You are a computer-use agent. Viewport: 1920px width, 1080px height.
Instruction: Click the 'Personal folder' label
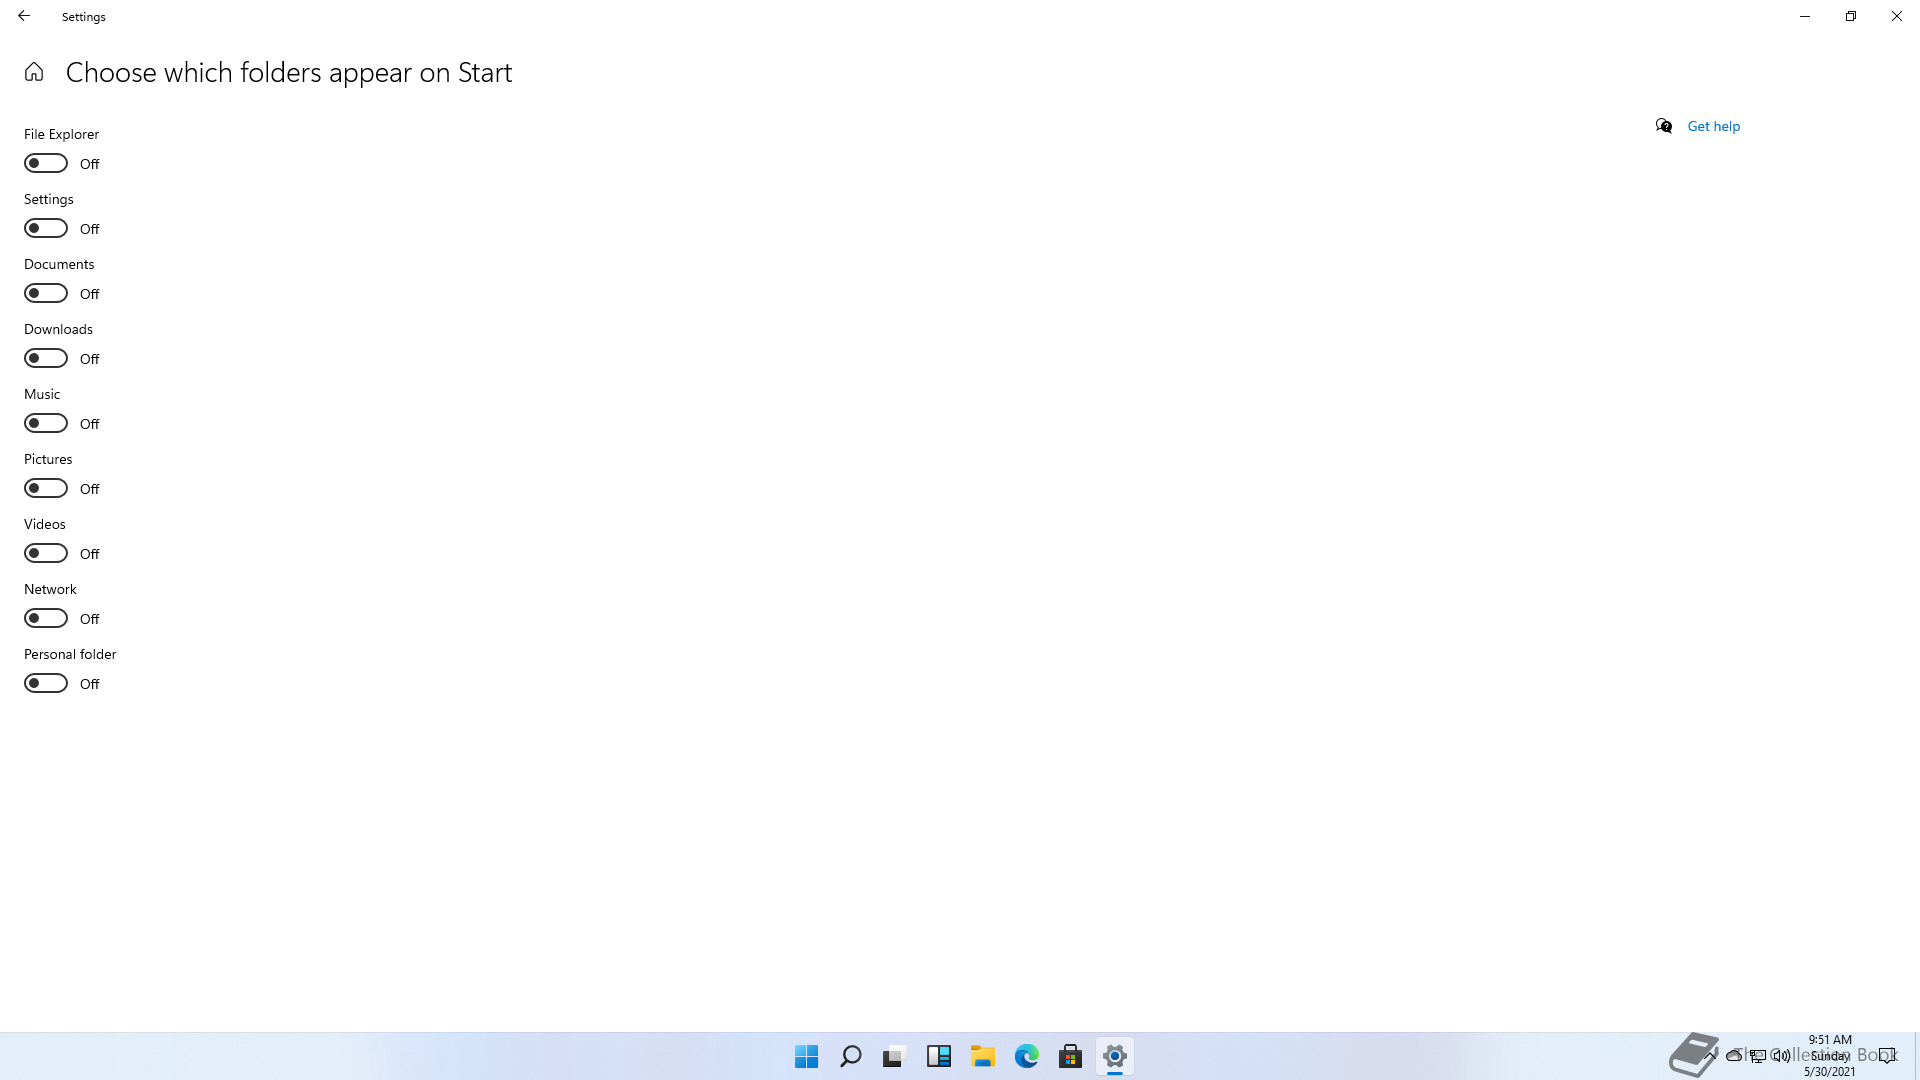(x=70, y=654)
